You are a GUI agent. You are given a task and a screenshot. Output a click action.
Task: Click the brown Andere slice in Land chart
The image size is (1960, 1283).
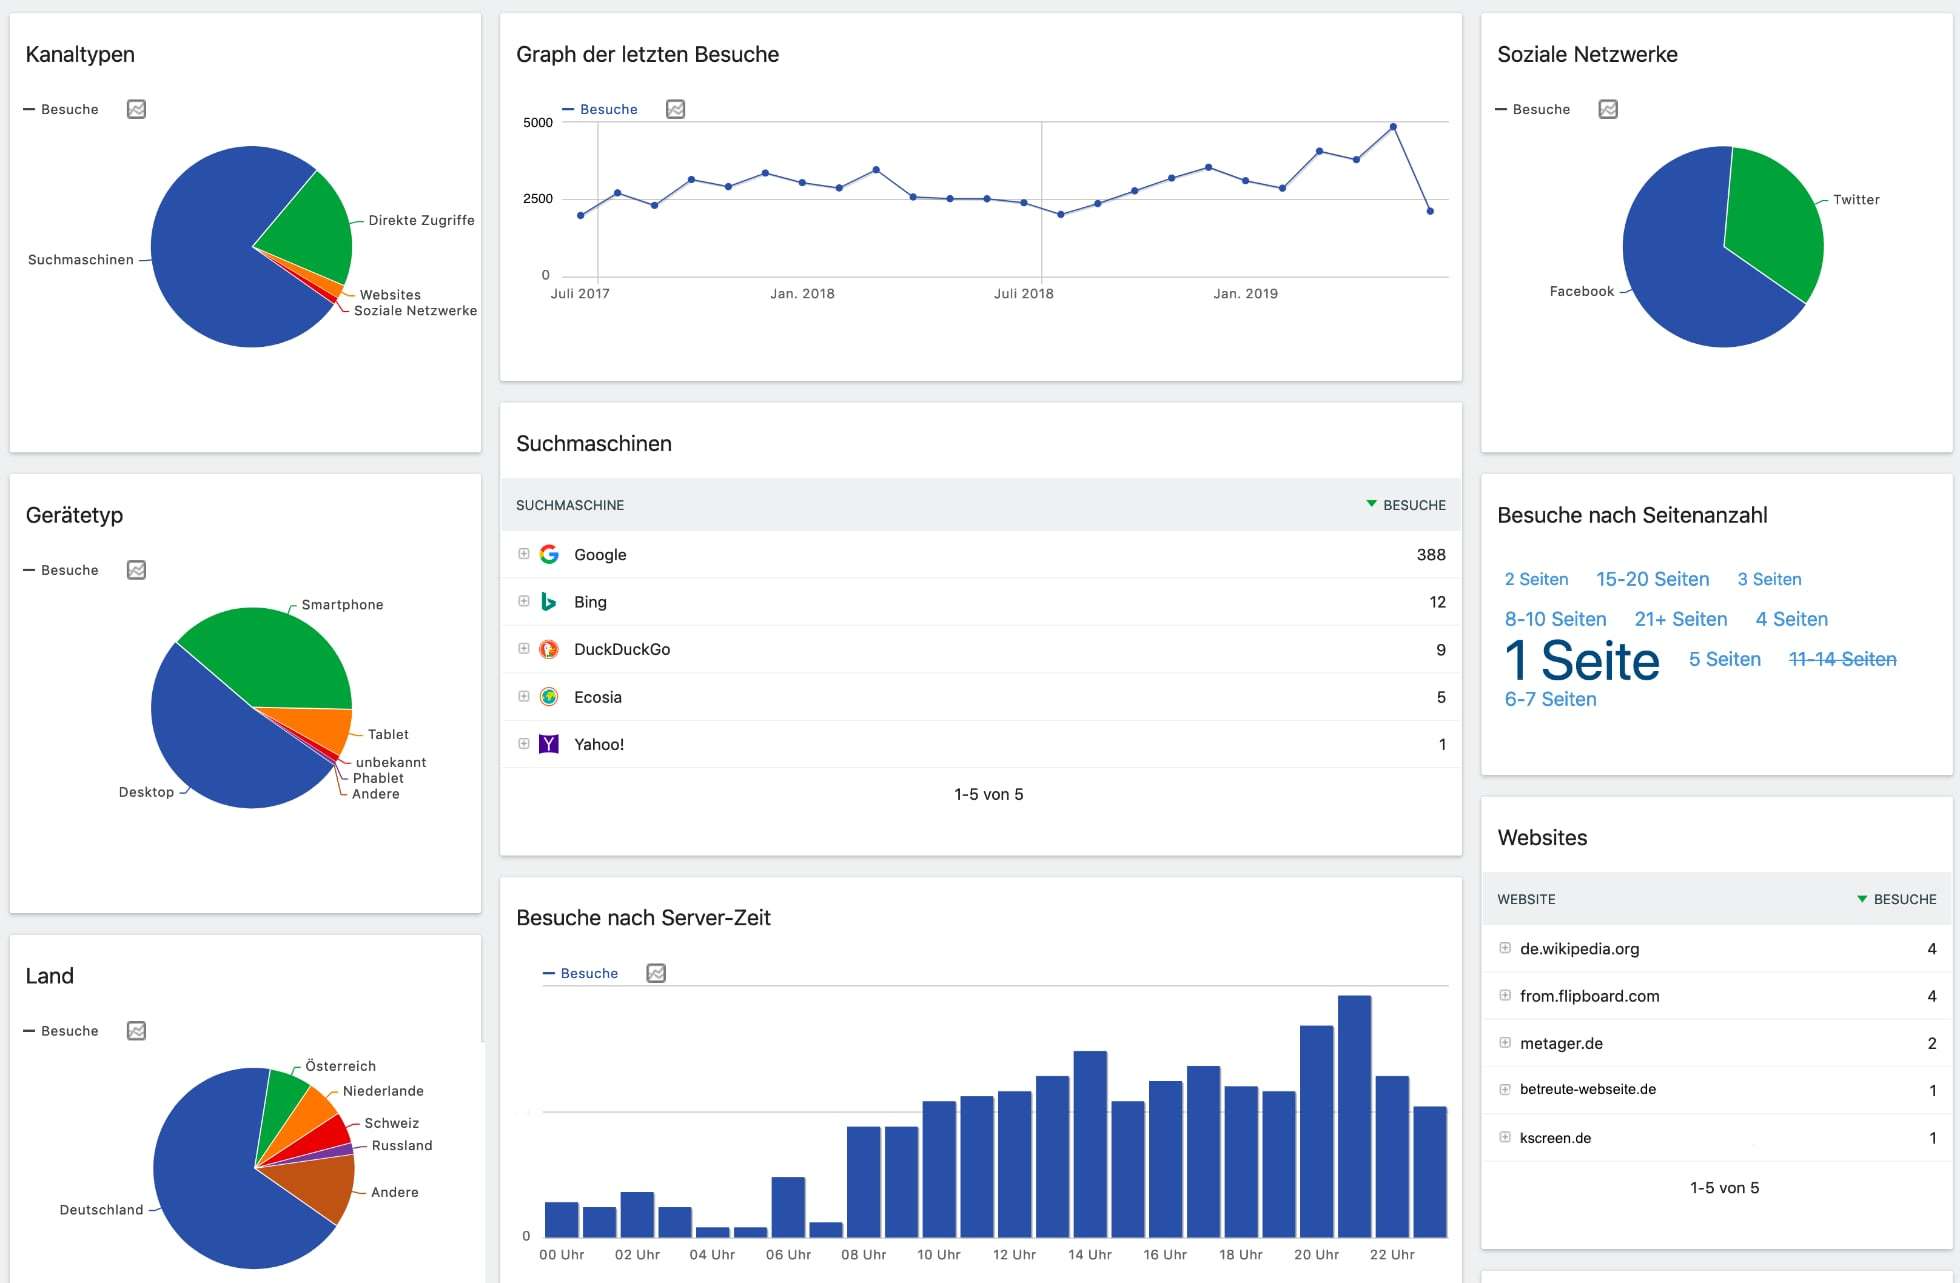320,1185
